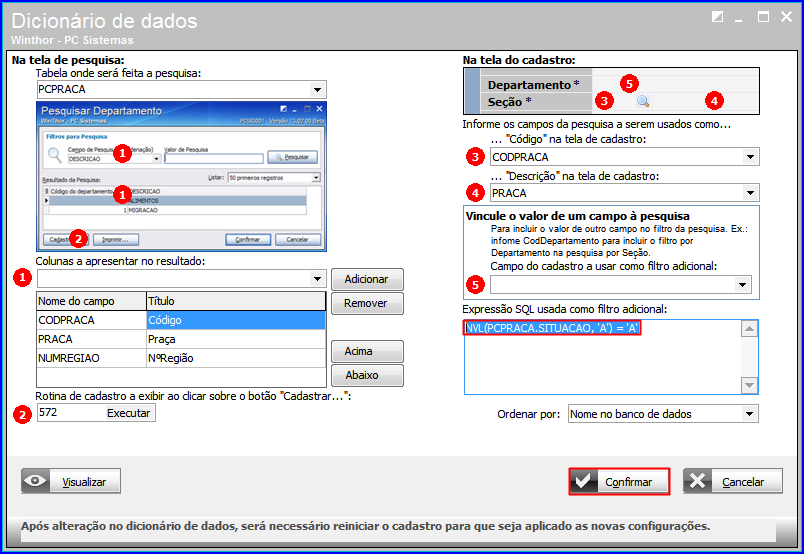
Task: Click the Seção label in cadastro preview
Action: [x=509, y=102]
